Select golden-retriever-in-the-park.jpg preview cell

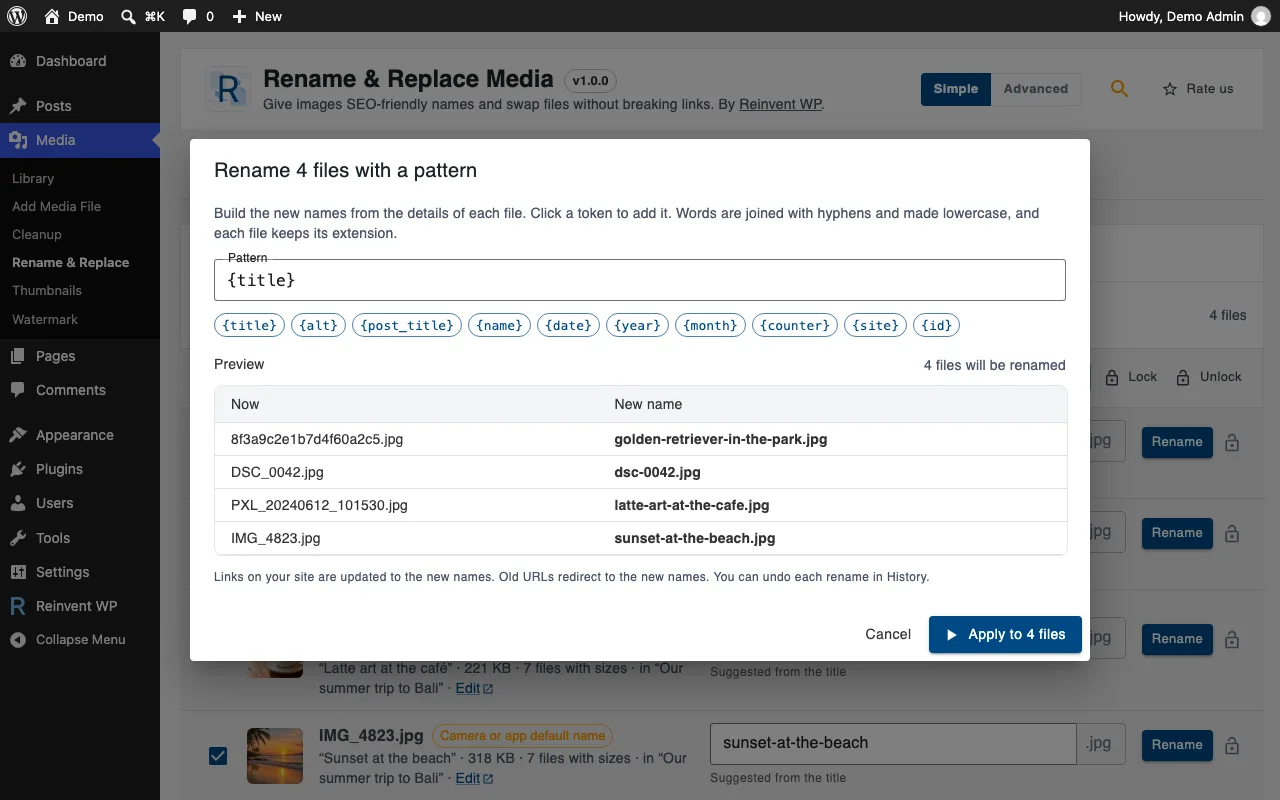click(x=720, y=438)
